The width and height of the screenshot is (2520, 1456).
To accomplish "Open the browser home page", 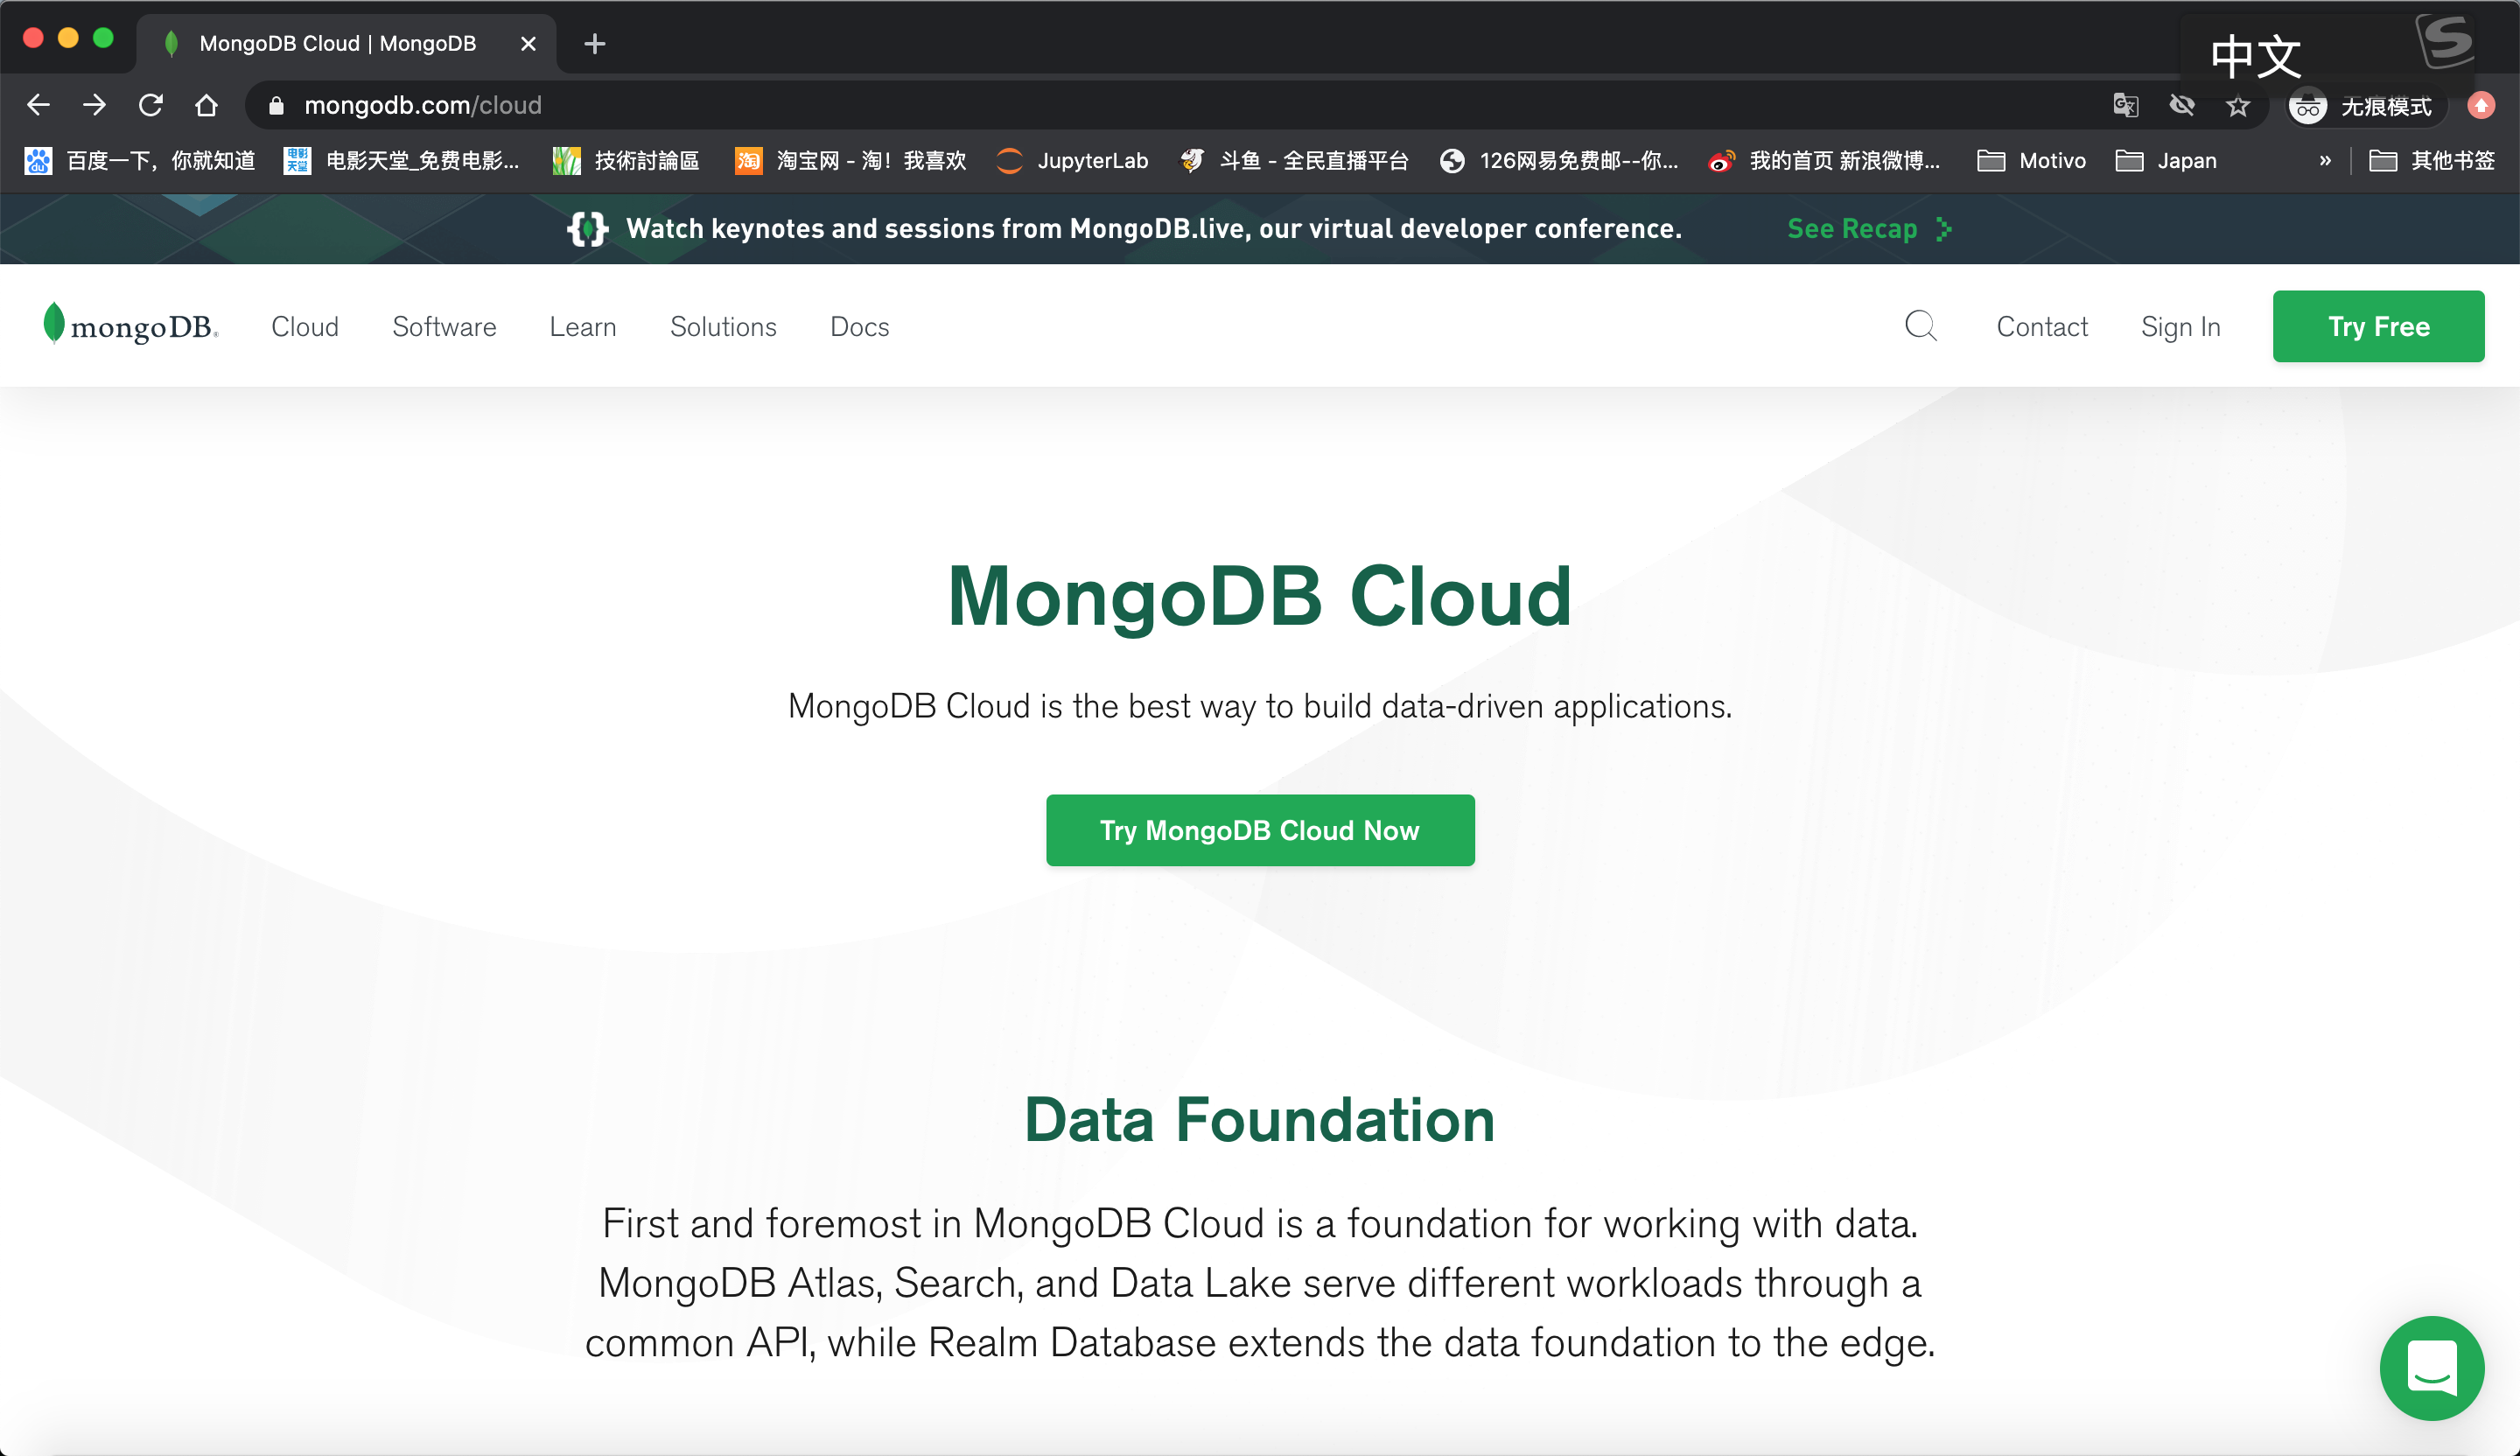I will pos(206,105).
